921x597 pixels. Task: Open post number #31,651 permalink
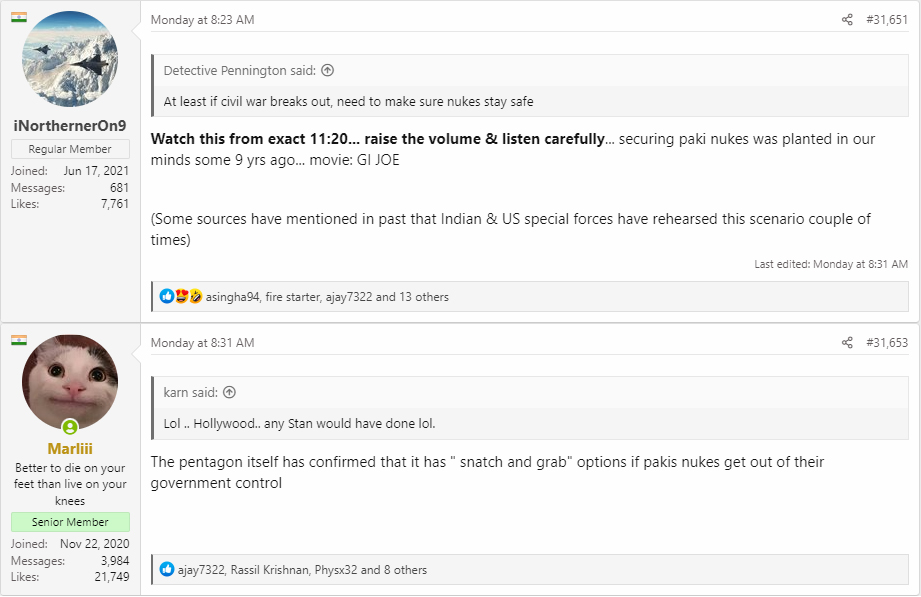tap(887, 20)
